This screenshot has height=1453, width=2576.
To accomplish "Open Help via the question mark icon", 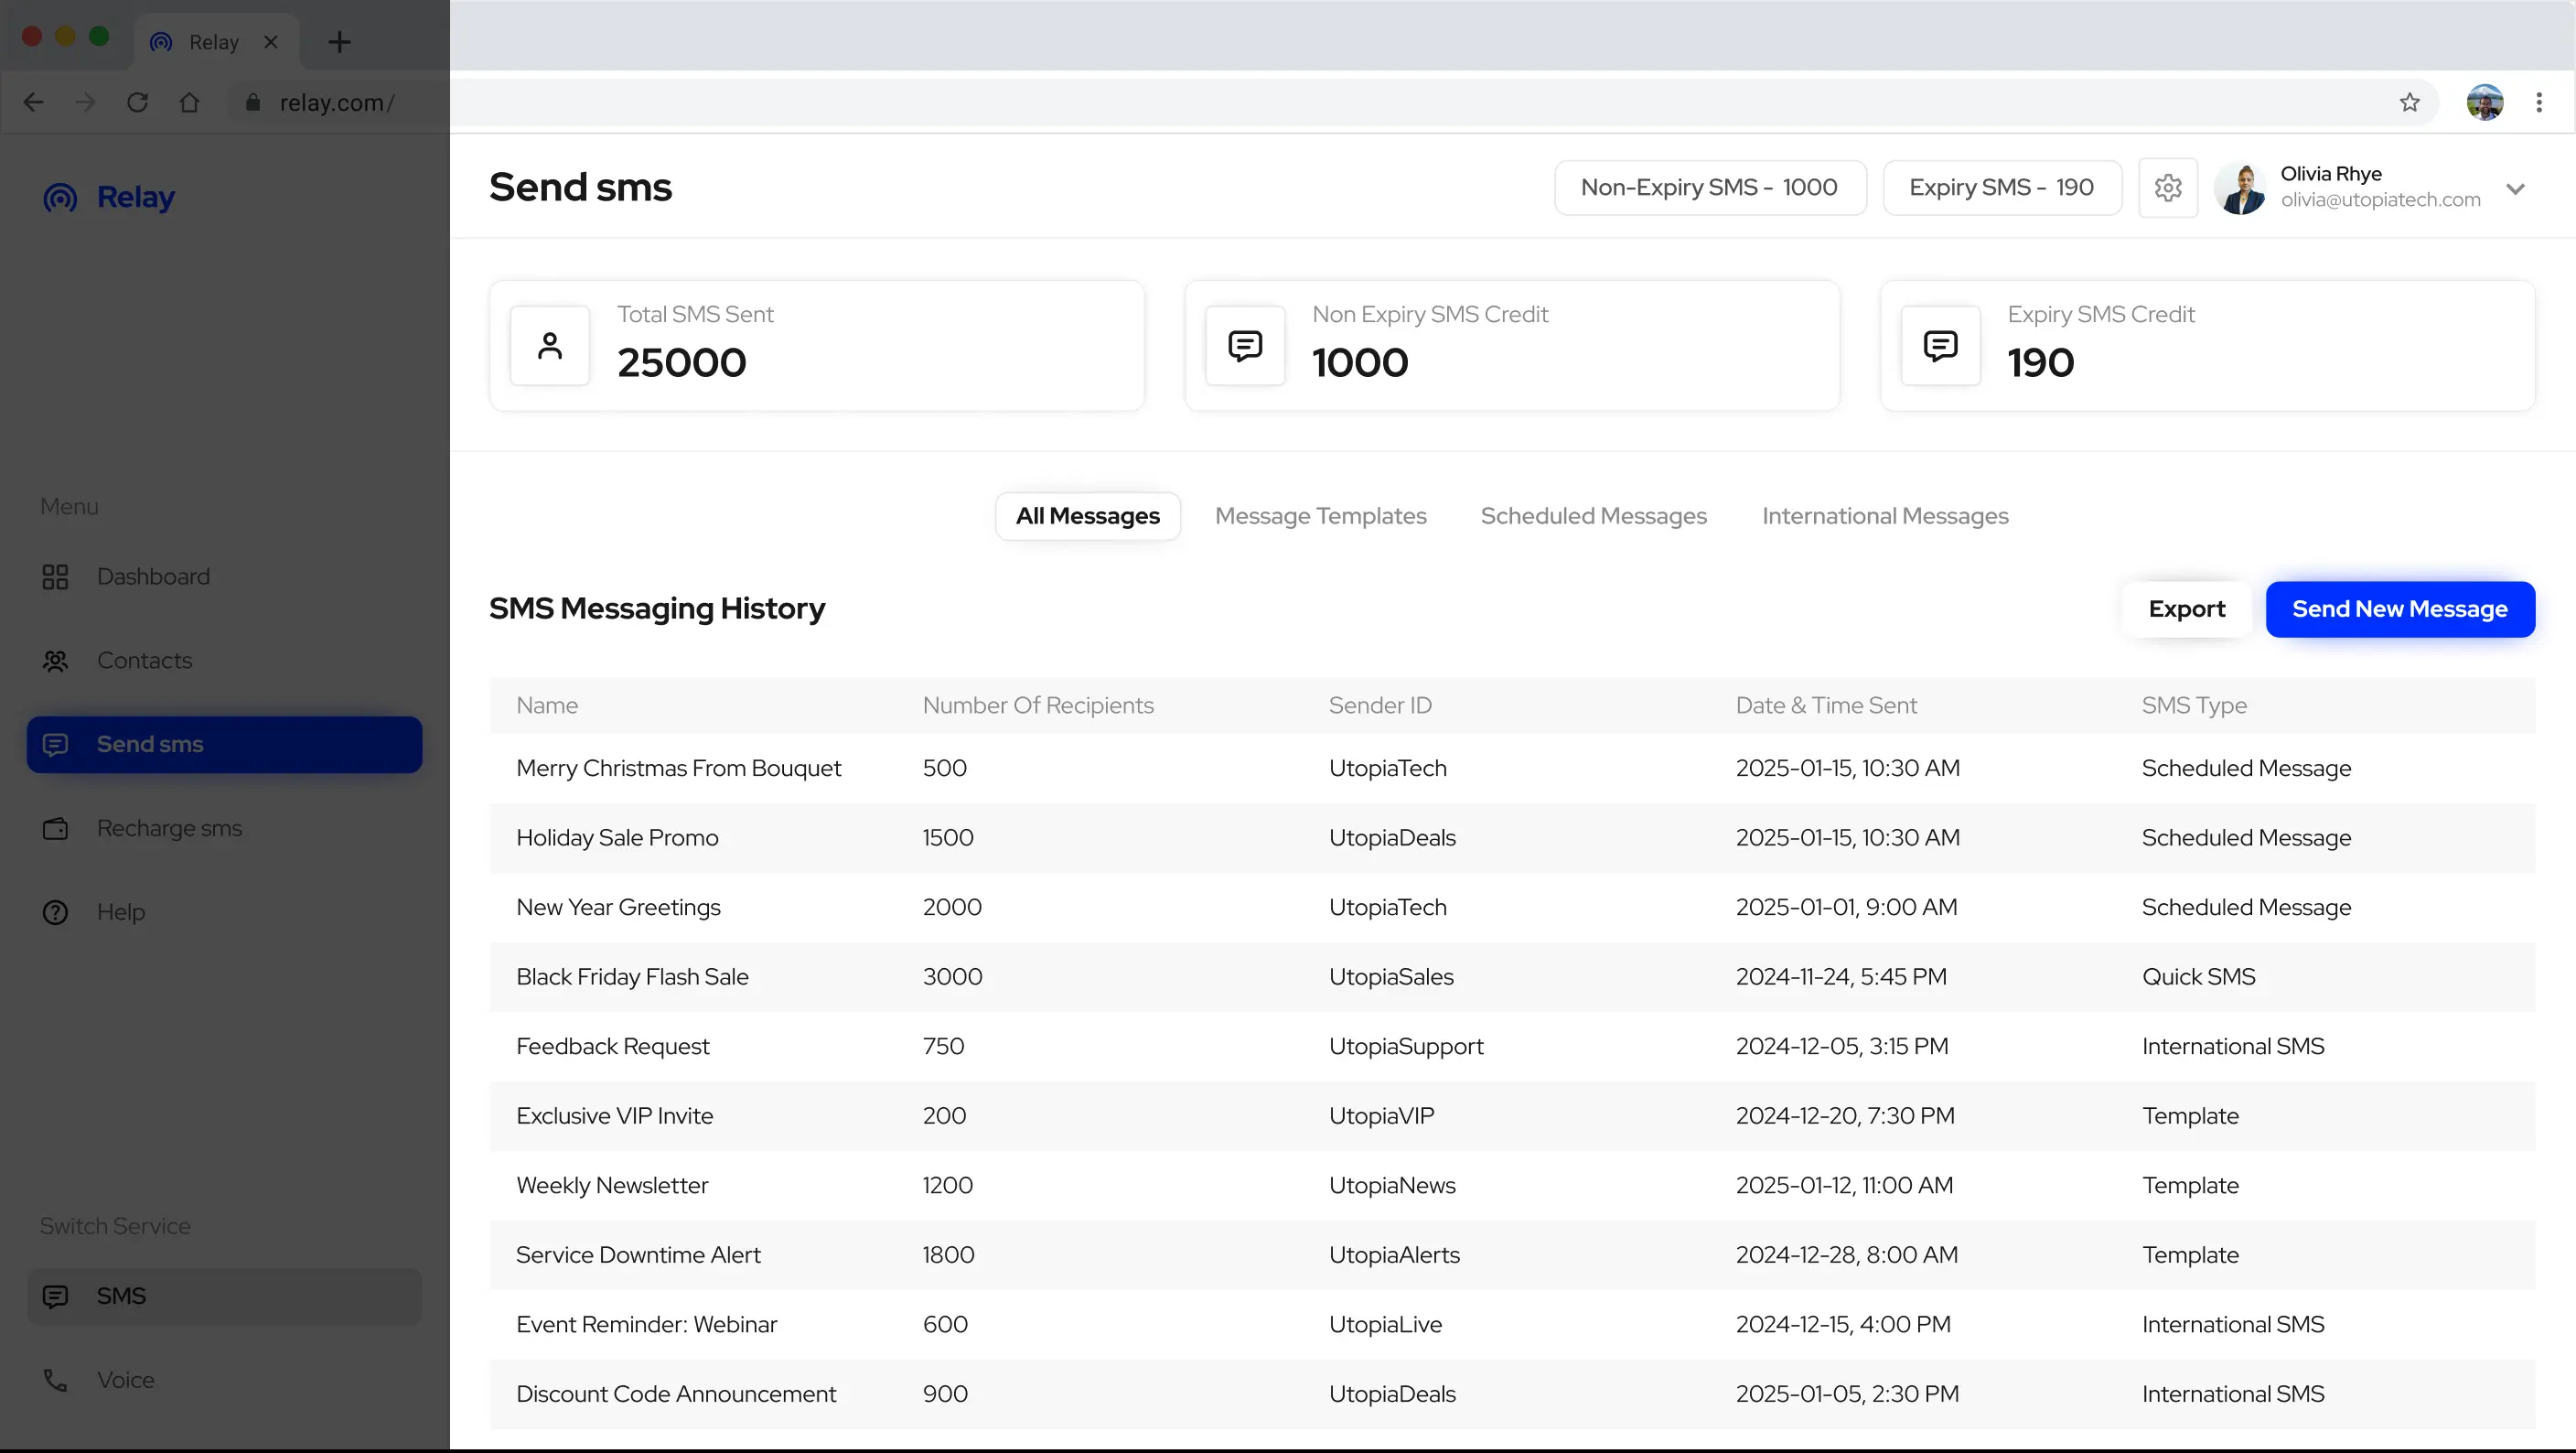I will pyautogui.click(x=55, y=913).
